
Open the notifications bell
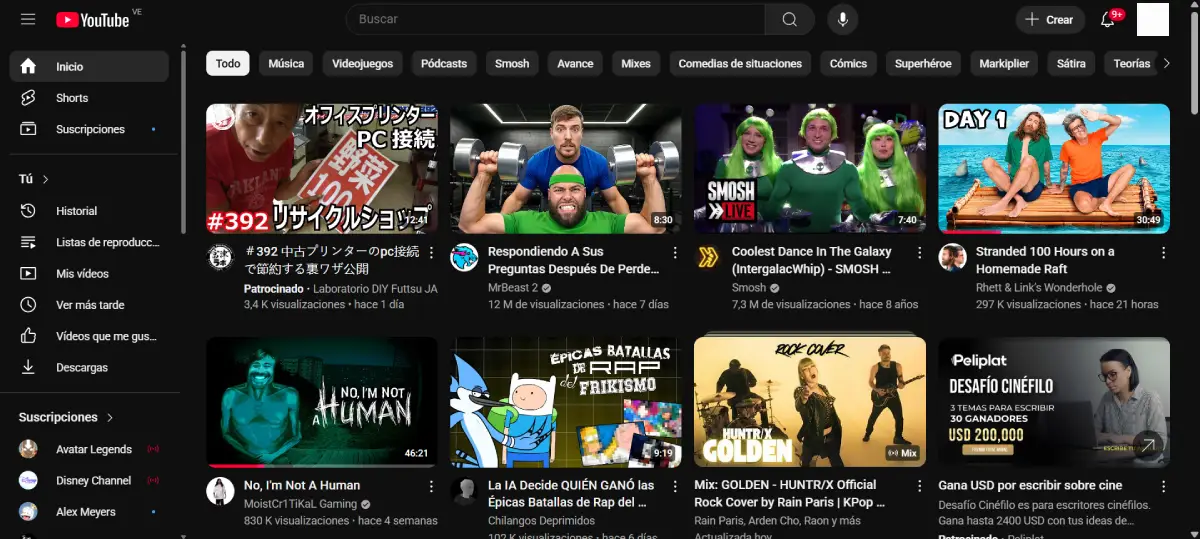(x=1107, y=20)
